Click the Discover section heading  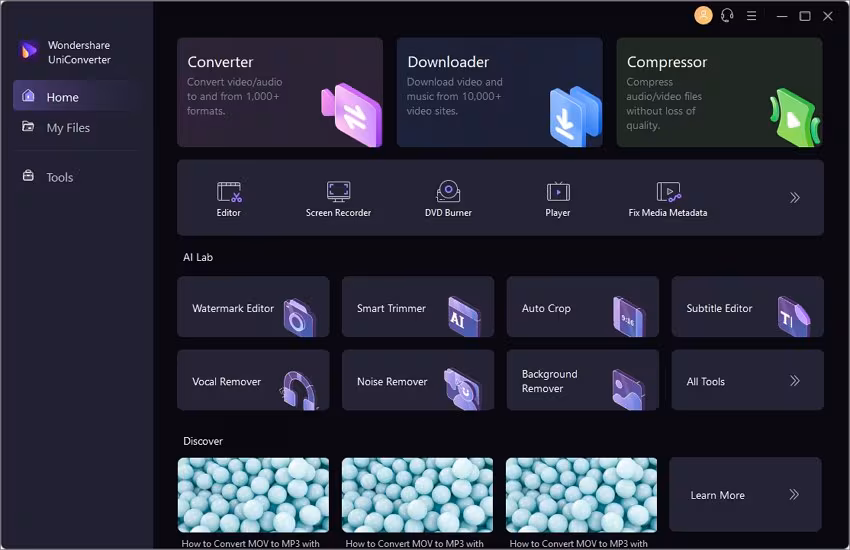[x=203, y=441]
